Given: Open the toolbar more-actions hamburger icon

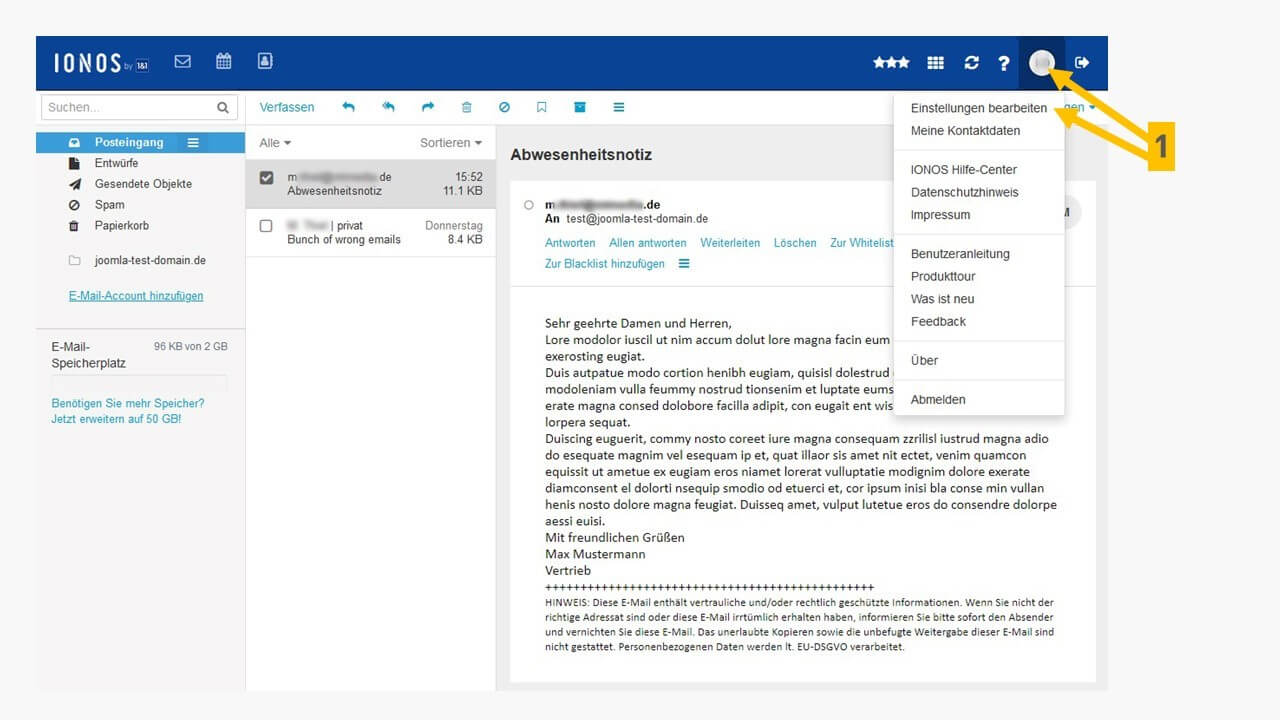Looking at the screenshot, I should click(x=619, y=107).
